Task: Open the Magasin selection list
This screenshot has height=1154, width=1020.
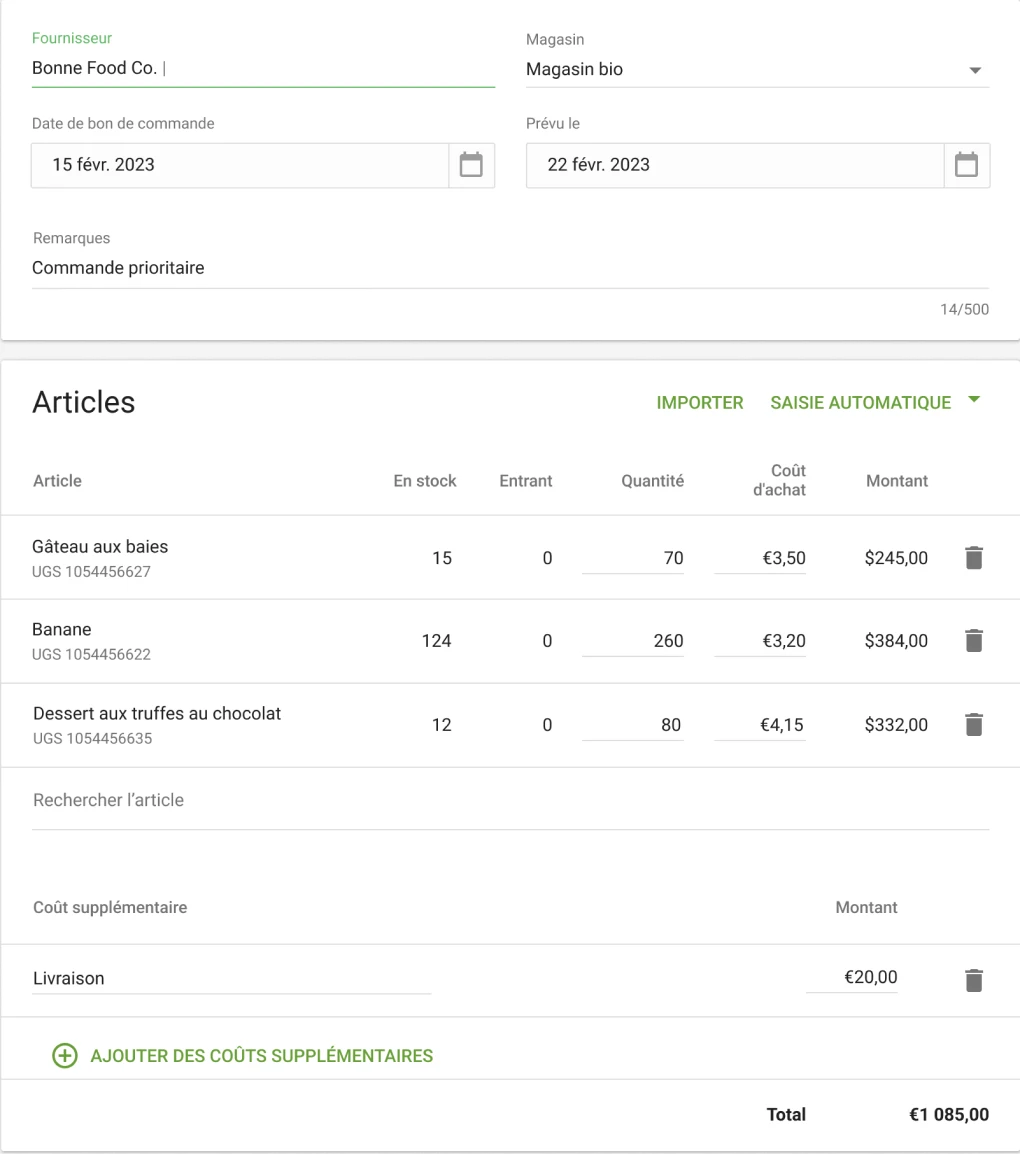Action: click(757, 70)
